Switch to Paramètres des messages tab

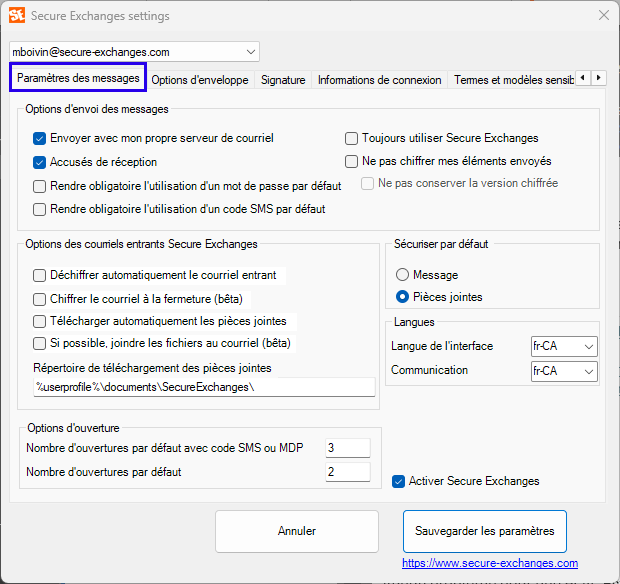[78, 78]
